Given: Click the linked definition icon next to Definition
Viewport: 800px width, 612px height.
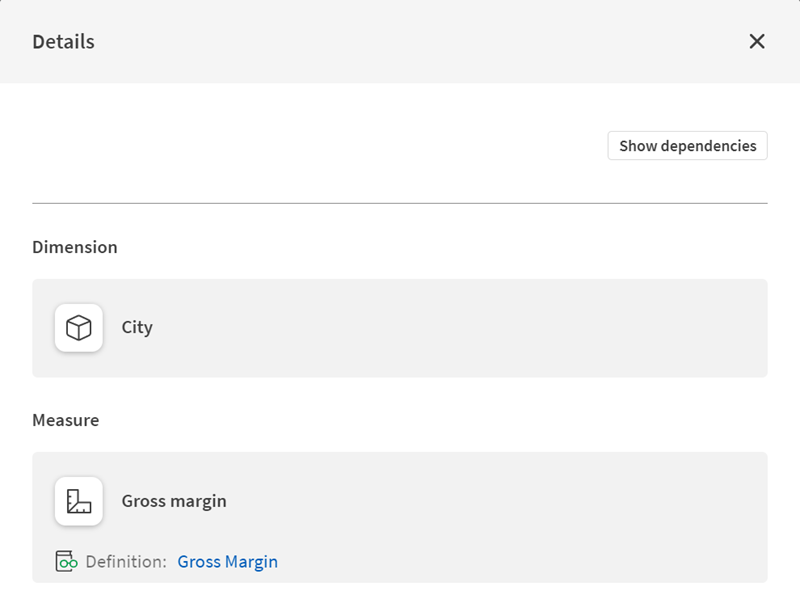Looking at the screenshot, I should pos(66,561).
